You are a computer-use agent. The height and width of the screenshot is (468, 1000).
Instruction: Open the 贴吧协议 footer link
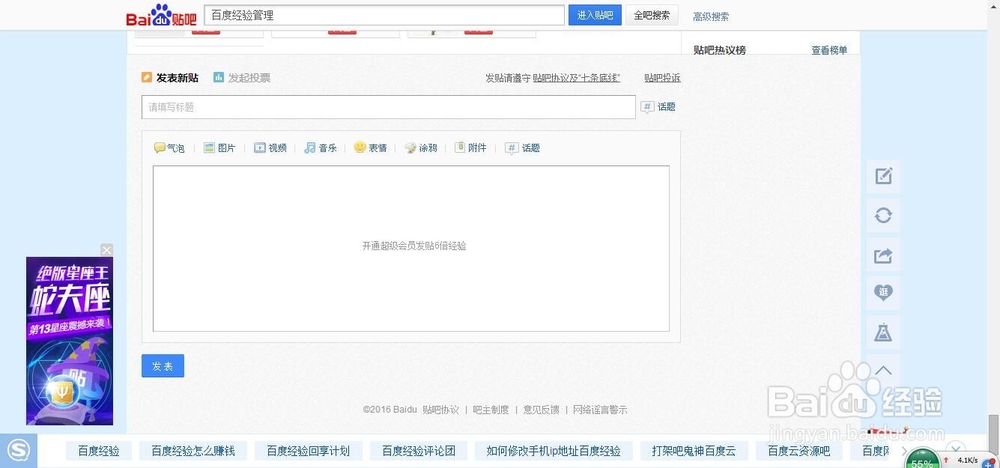point(441,410)
